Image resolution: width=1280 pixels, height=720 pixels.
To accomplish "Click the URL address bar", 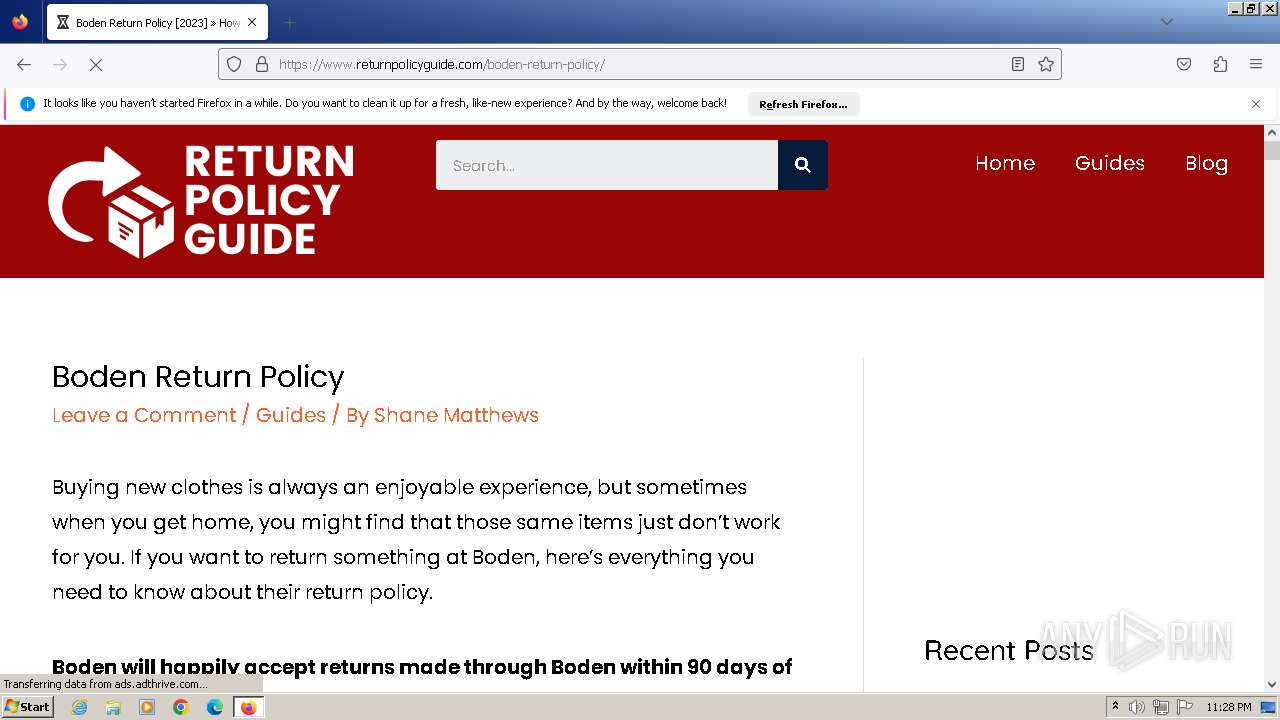I will (x=640, y=64).
